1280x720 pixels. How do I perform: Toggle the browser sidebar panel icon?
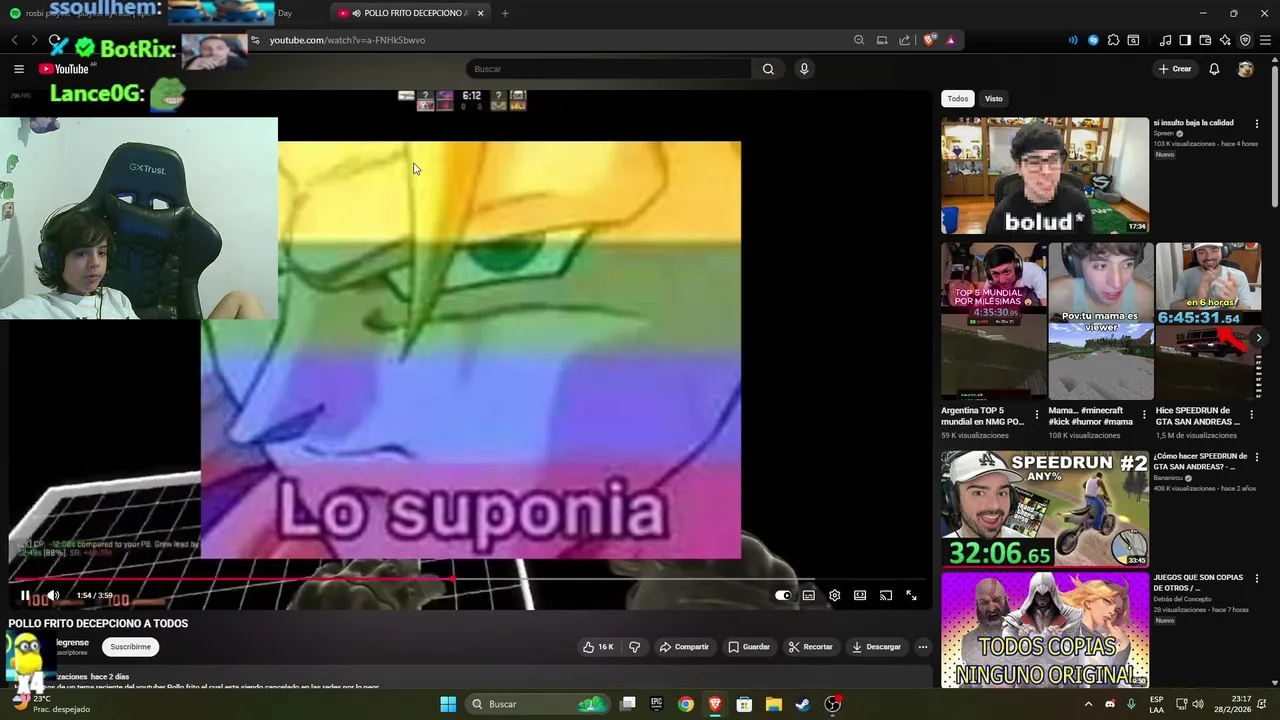pyautogui.click(x=1185, y=40)
